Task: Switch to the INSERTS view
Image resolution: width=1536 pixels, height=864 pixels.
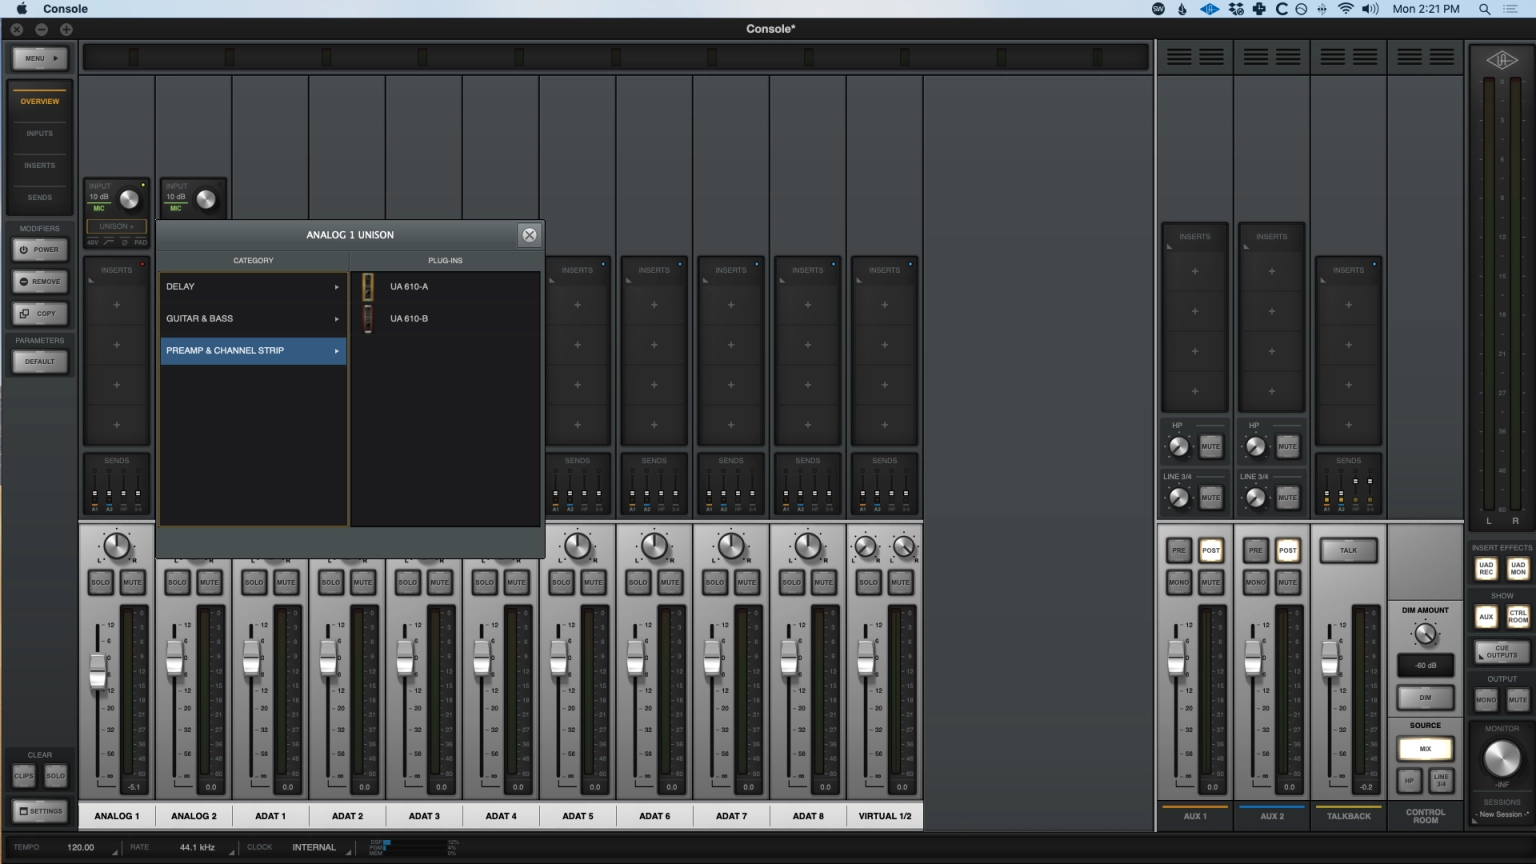Action: [40, 165]
